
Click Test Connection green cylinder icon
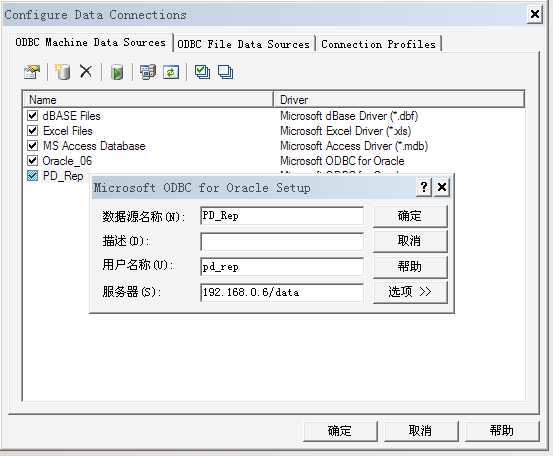point(117,72)
